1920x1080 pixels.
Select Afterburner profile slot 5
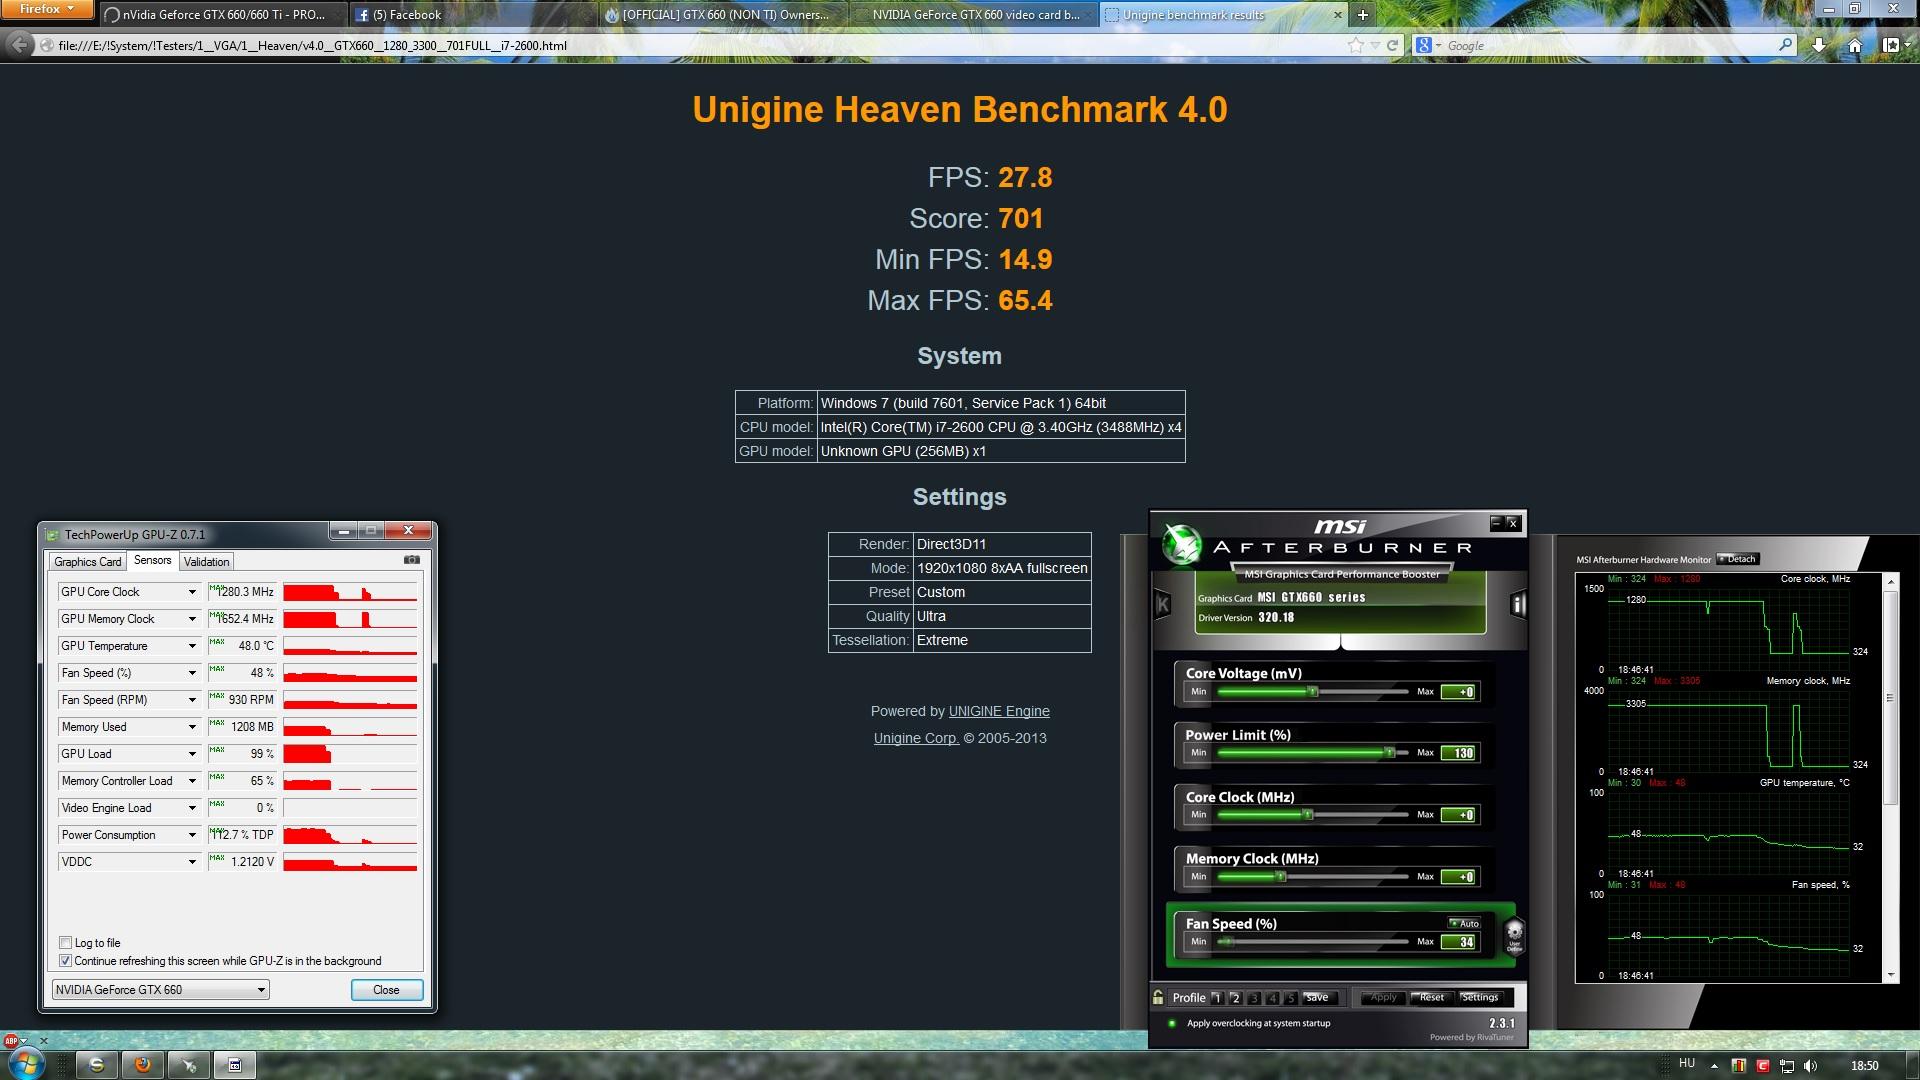point(1291,997)
